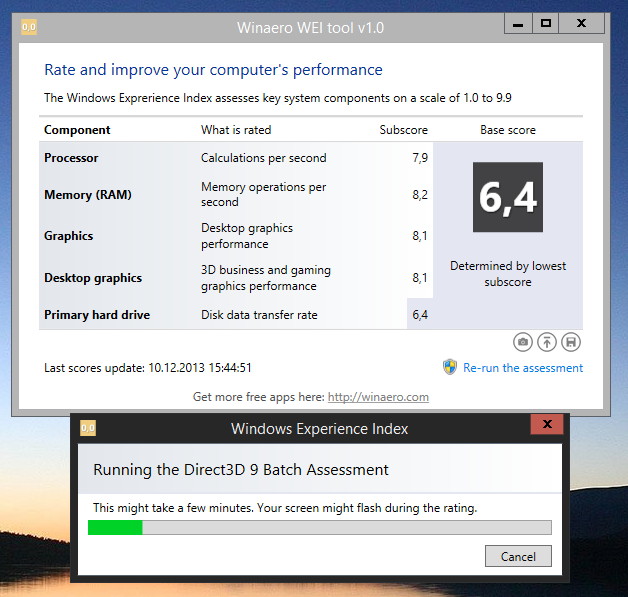The width and height of the screenshot is (628, 597).
Task: Click Disk data transfer rate text
Action: pos(259,315)
